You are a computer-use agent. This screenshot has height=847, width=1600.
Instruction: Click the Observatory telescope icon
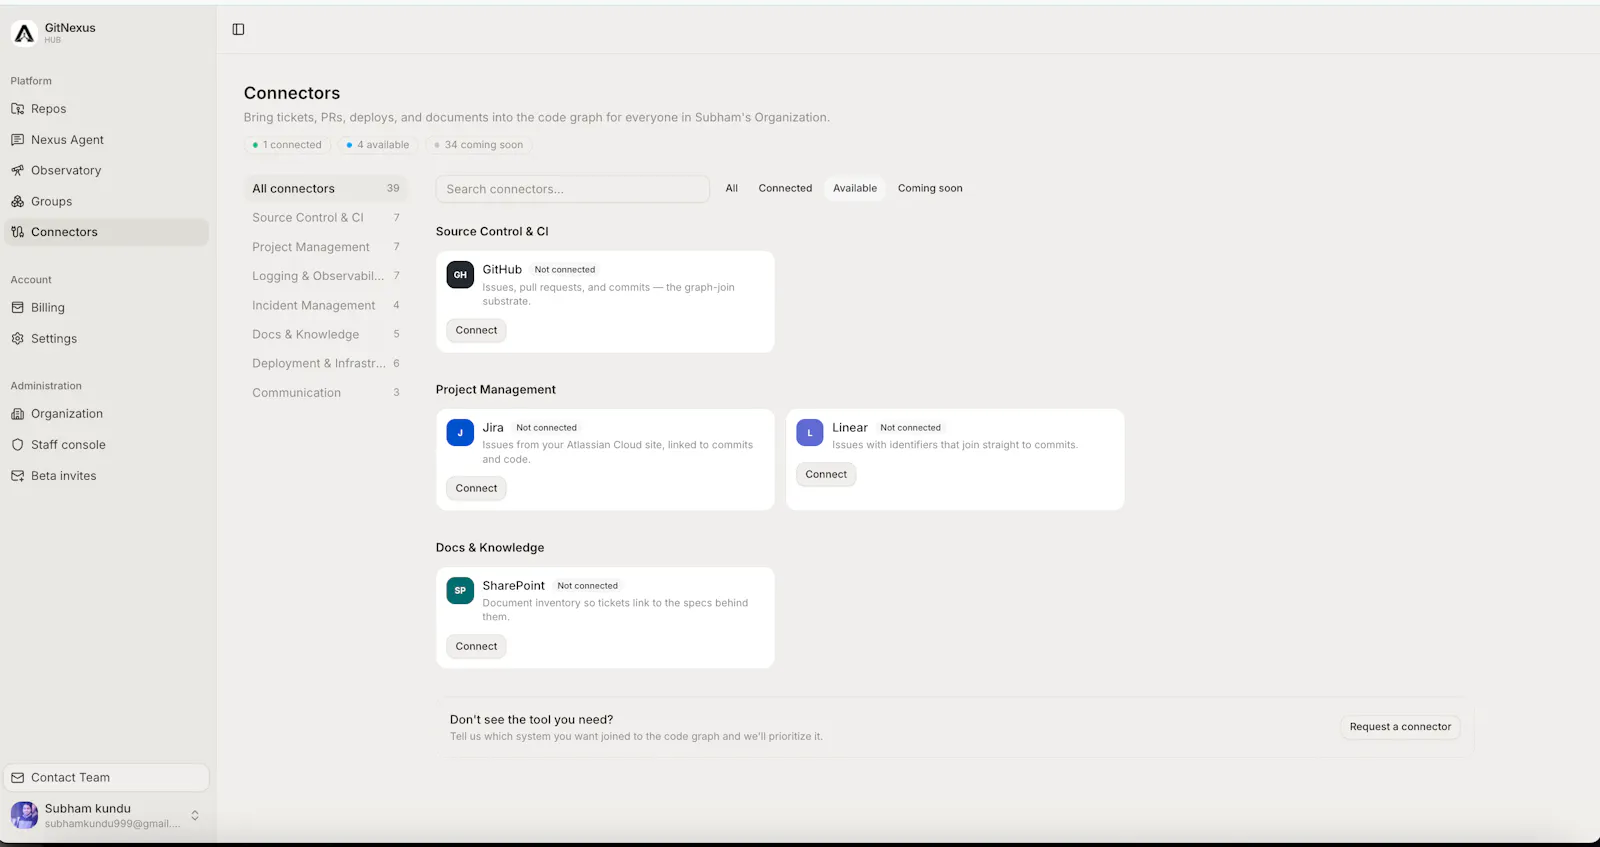coord(17,170)
